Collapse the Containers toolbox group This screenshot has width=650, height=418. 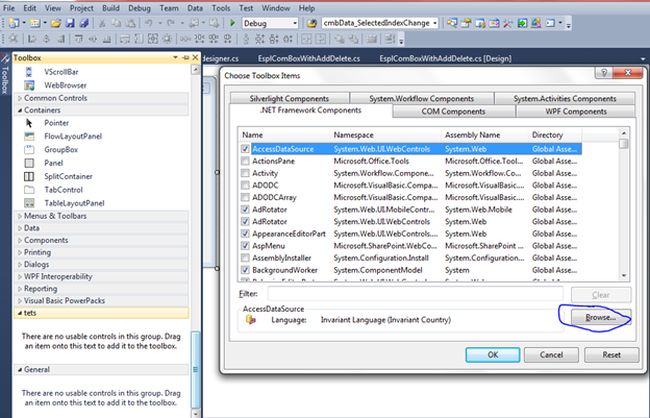(x=19, y=110)
